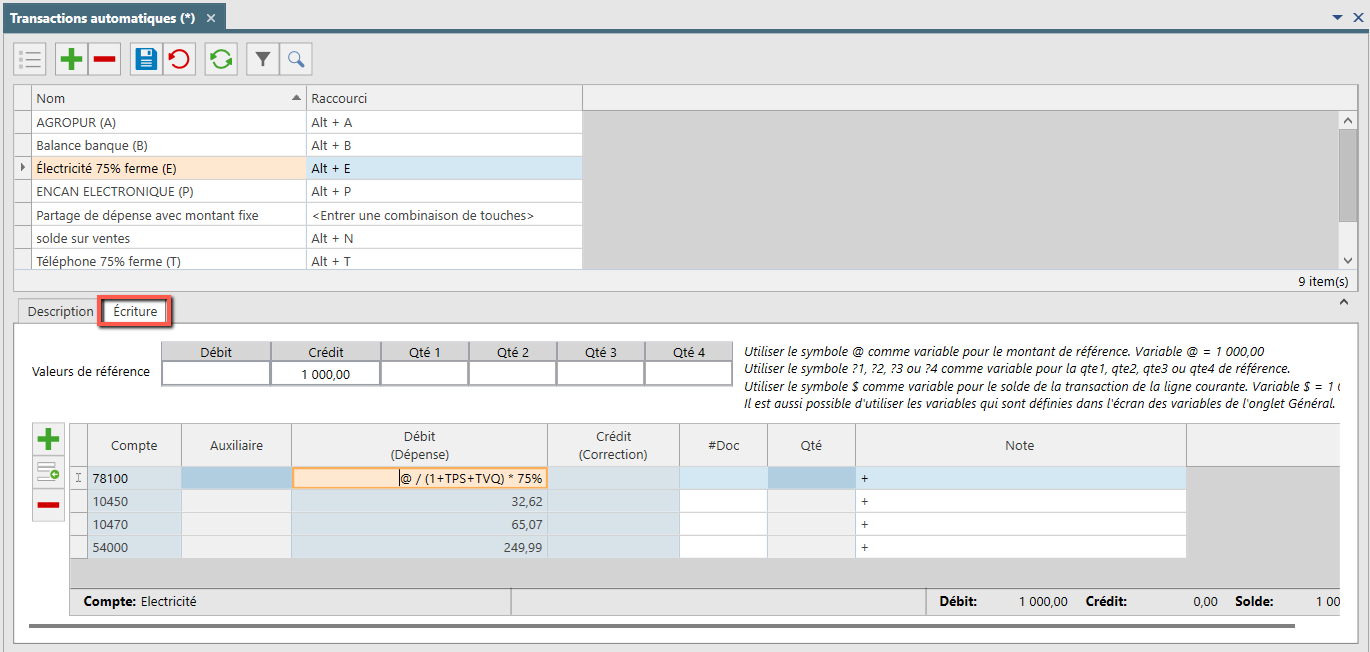Add an entry line with the large green plus

coord(48,438)
